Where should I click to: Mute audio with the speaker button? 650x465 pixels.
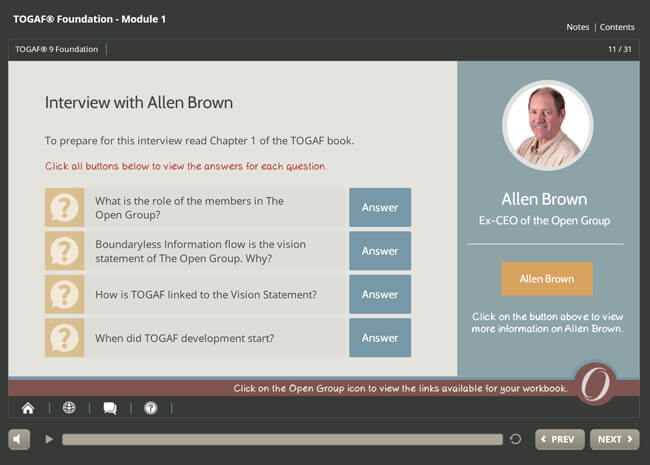click(x=19, y=439)
